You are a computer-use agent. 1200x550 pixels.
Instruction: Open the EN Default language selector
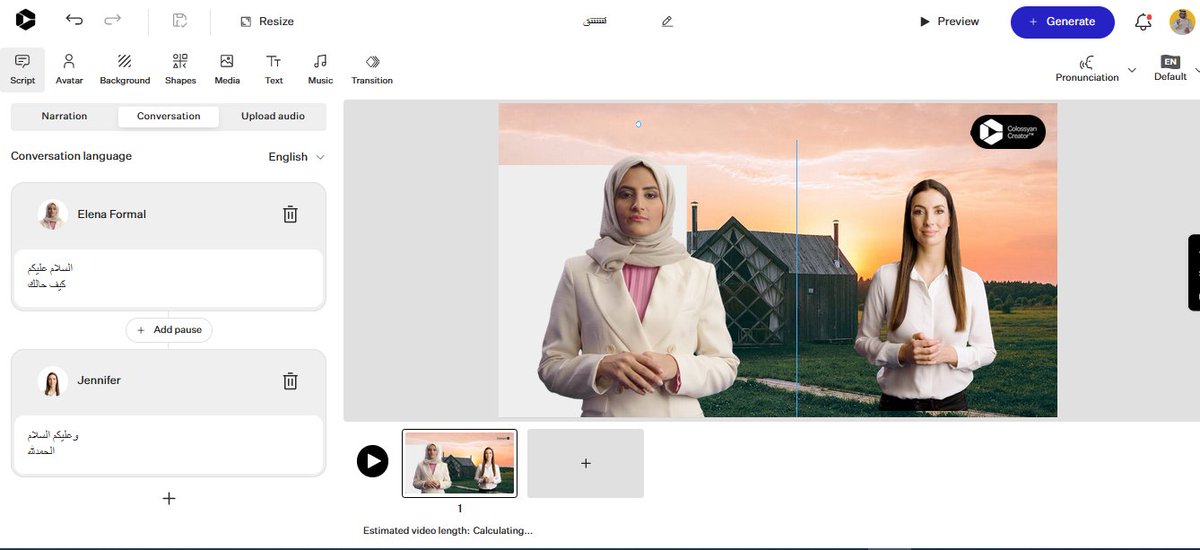[x=1170, y=69]
